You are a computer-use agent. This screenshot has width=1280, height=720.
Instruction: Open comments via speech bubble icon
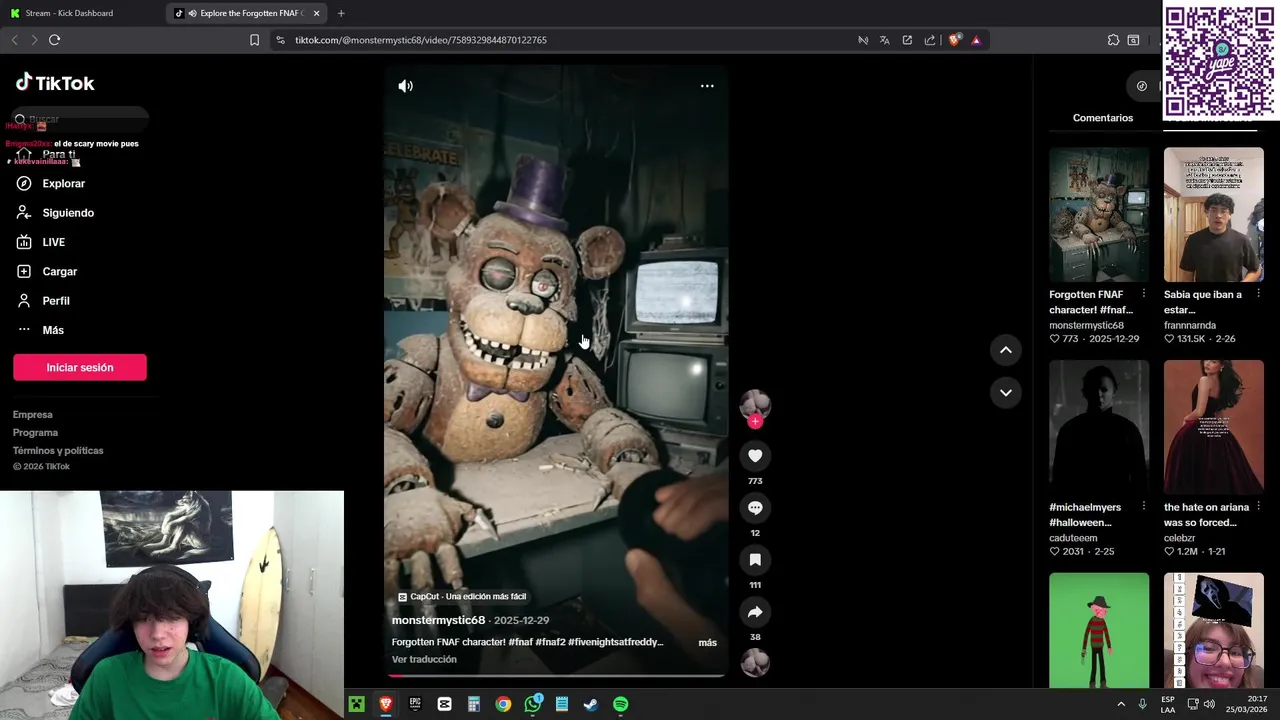coord(755,508)
